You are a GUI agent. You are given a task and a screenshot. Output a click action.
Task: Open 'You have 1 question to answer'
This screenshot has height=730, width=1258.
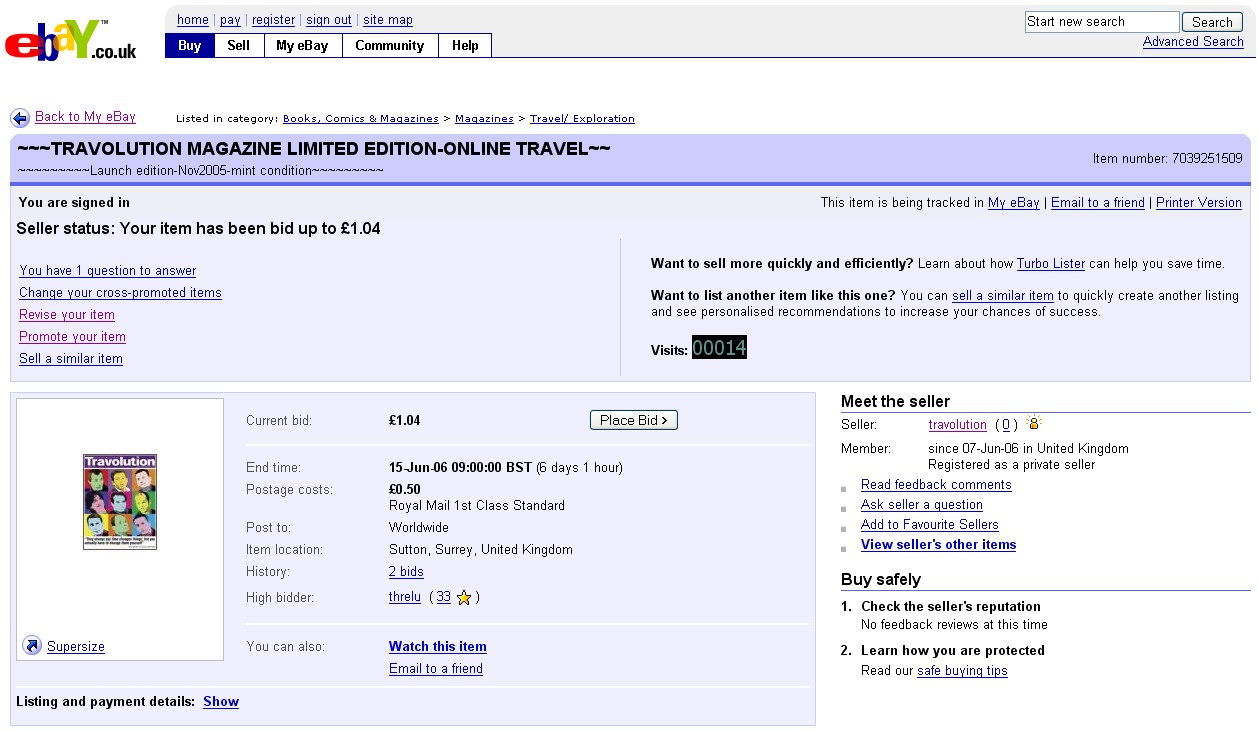click(108, 271)
